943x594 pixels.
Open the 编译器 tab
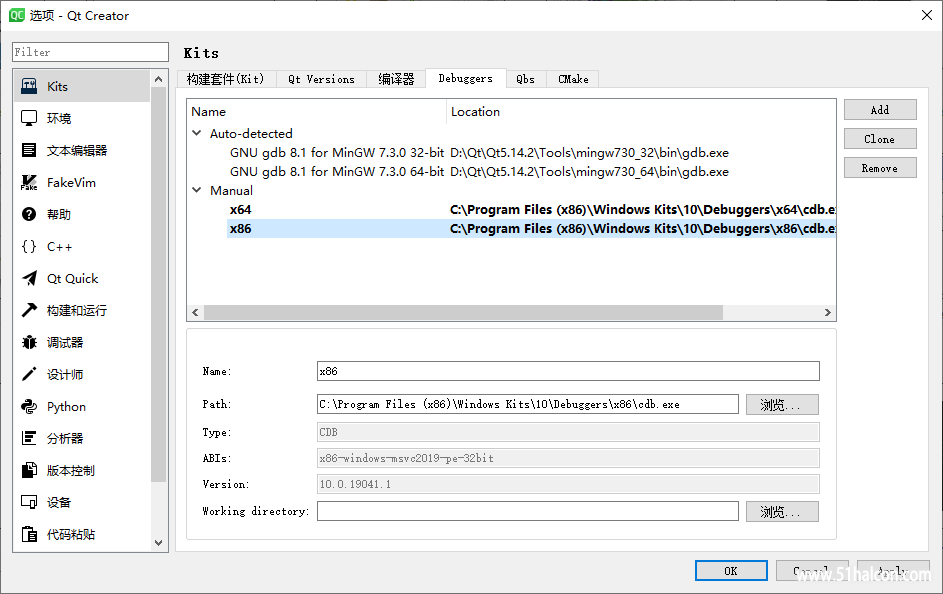(x=396, y=79)
